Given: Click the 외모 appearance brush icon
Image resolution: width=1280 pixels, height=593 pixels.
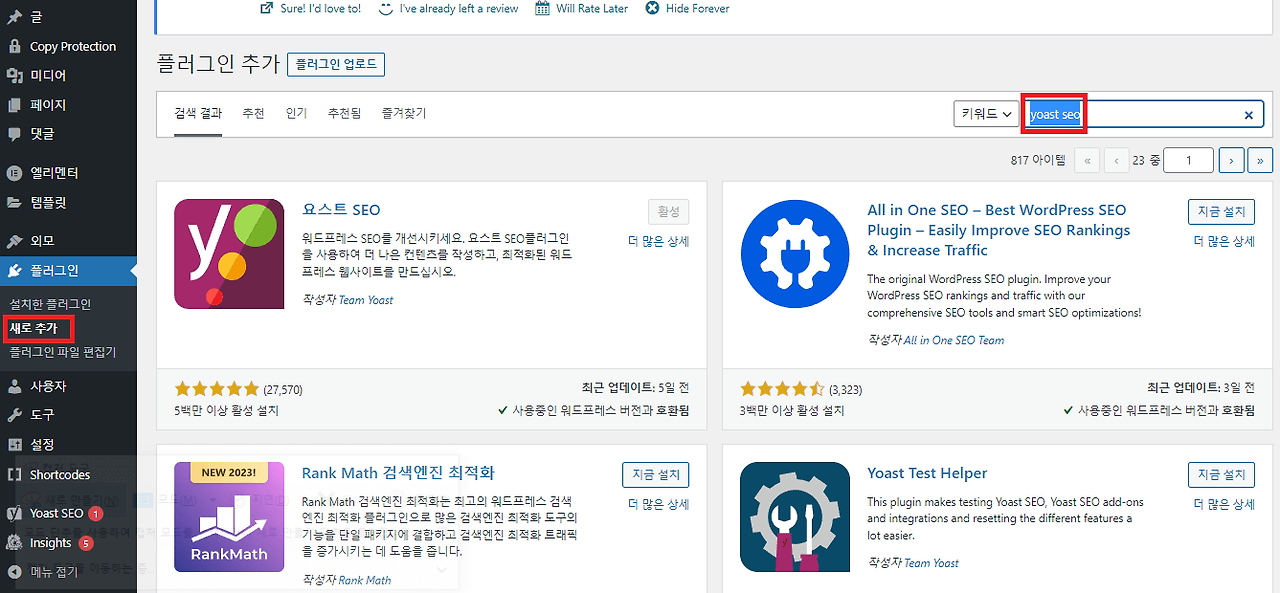Looking at the screenshot, I should 14,241.
